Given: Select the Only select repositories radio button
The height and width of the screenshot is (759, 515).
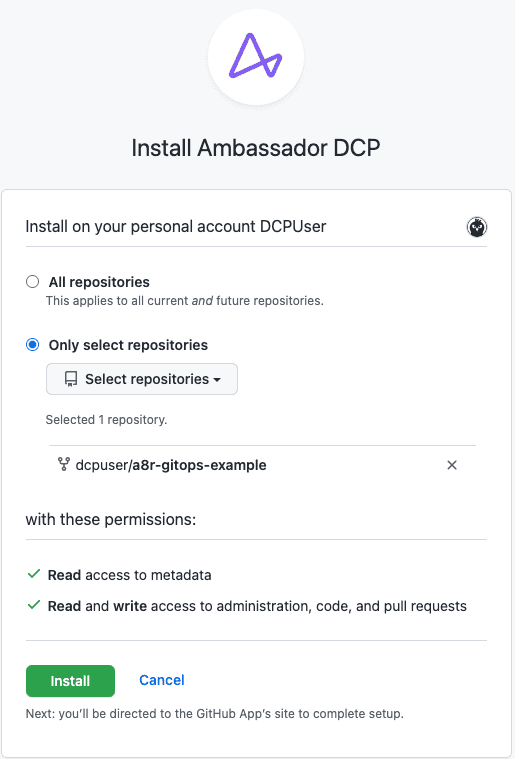Looking at the screenshot, I should 32,345.
